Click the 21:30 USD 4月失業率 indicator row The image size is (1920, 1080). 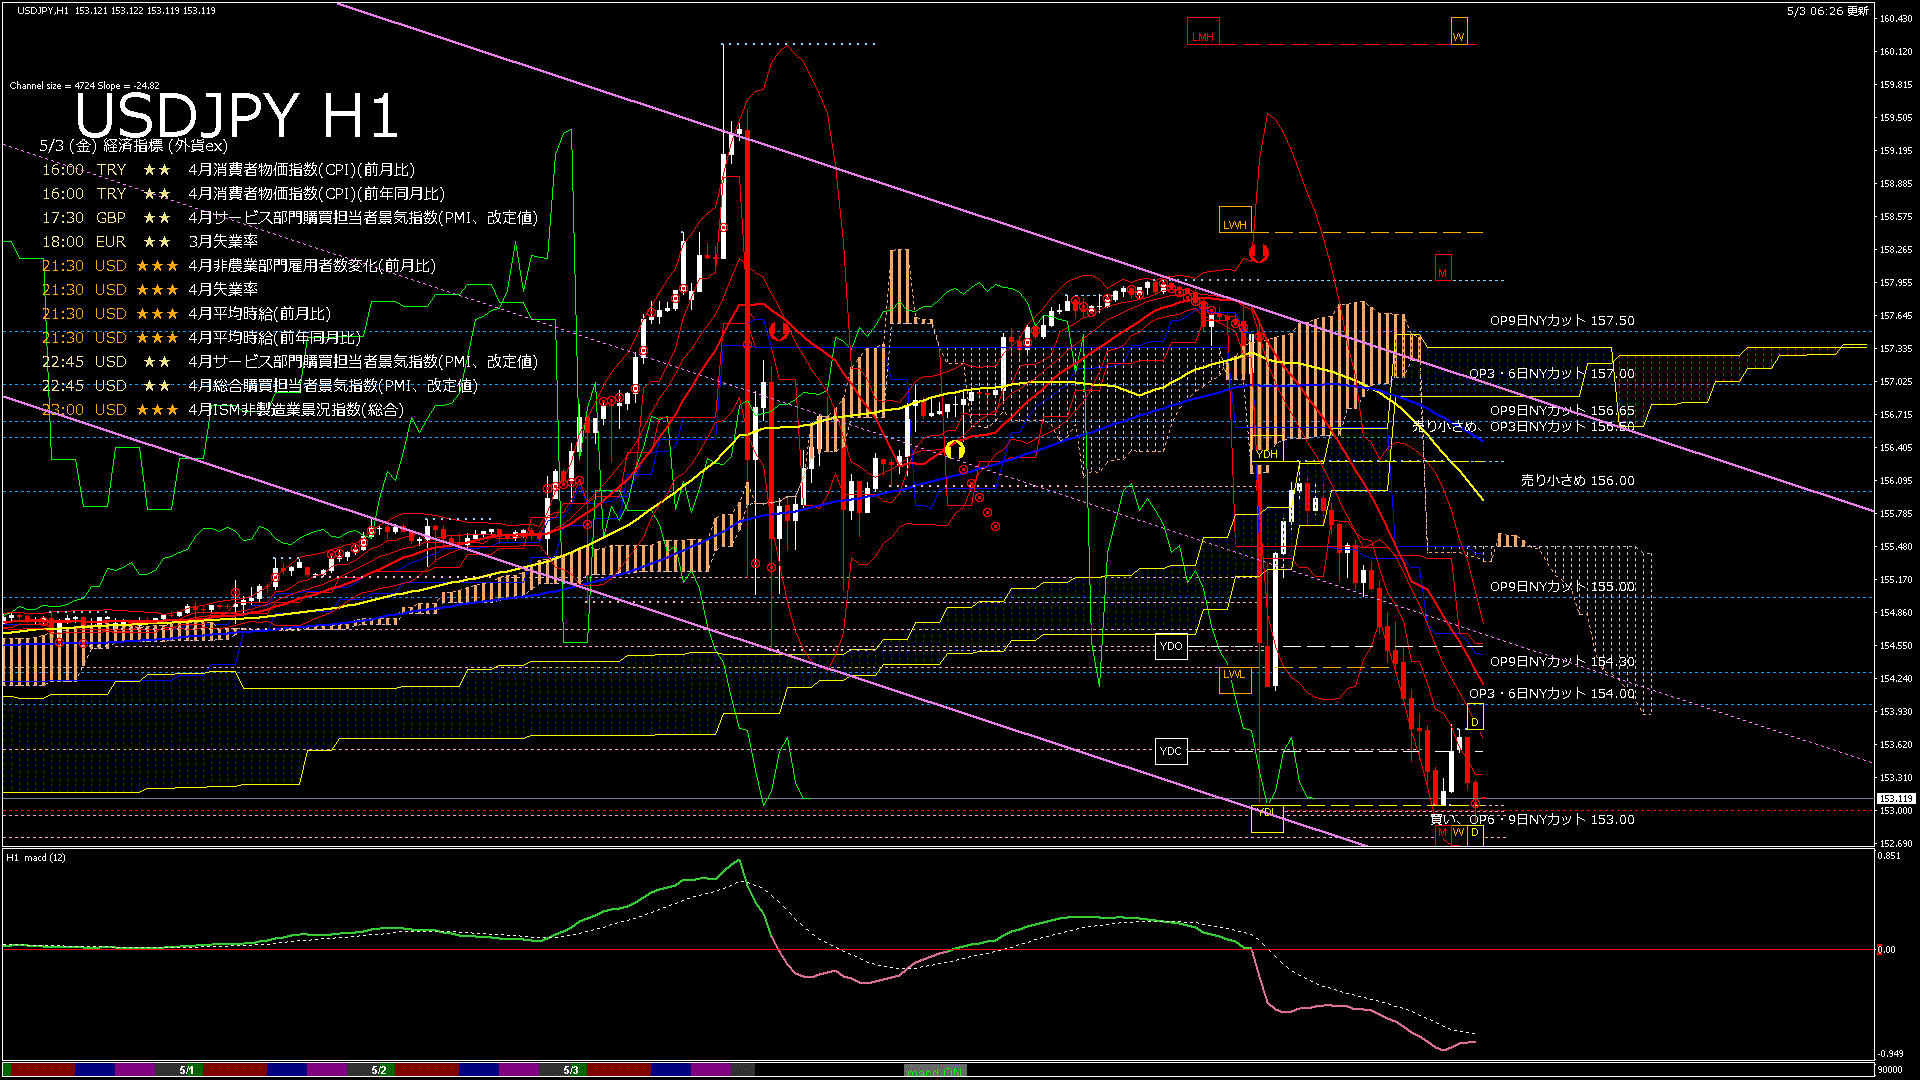coord(150,290)
